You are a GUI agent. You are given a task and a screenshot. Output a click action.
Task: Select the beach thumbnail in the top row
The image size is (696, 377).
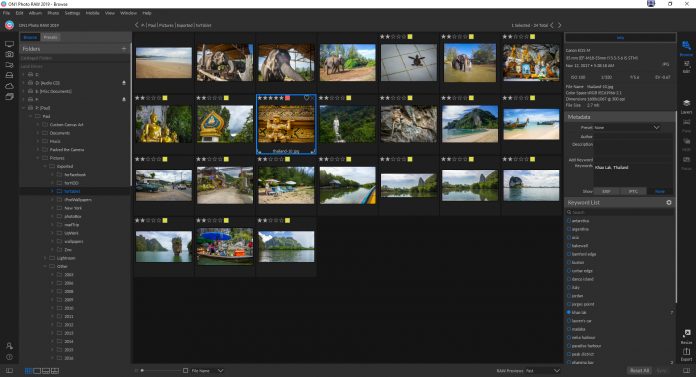164,63
